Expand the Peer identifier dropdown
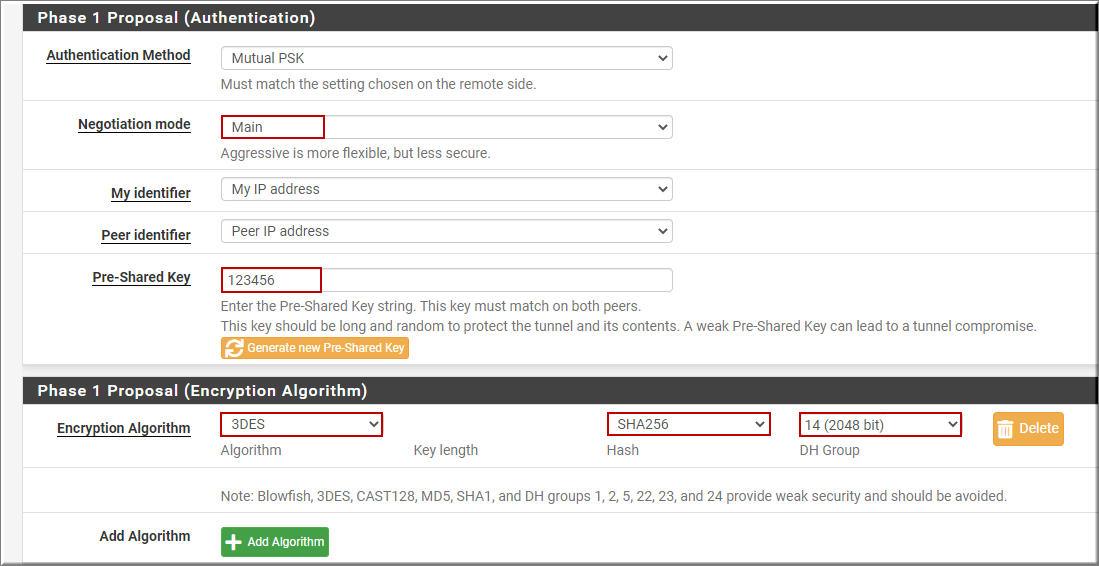The width and height of the screenshot is (1099, 566). pos(446,231)
